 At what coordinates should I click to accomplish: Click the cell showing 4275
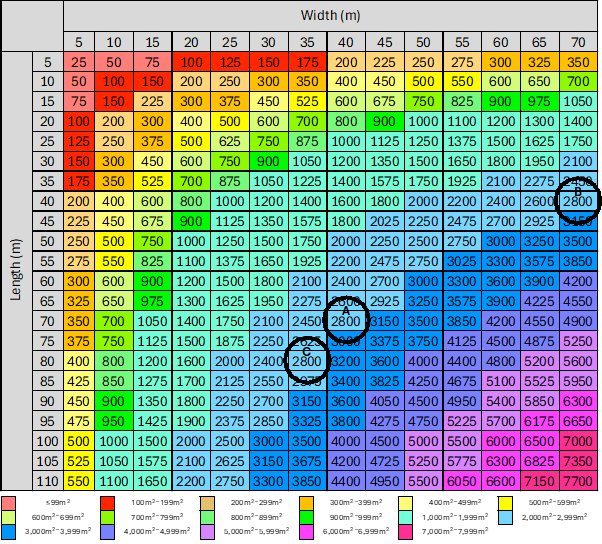(385, 421)
